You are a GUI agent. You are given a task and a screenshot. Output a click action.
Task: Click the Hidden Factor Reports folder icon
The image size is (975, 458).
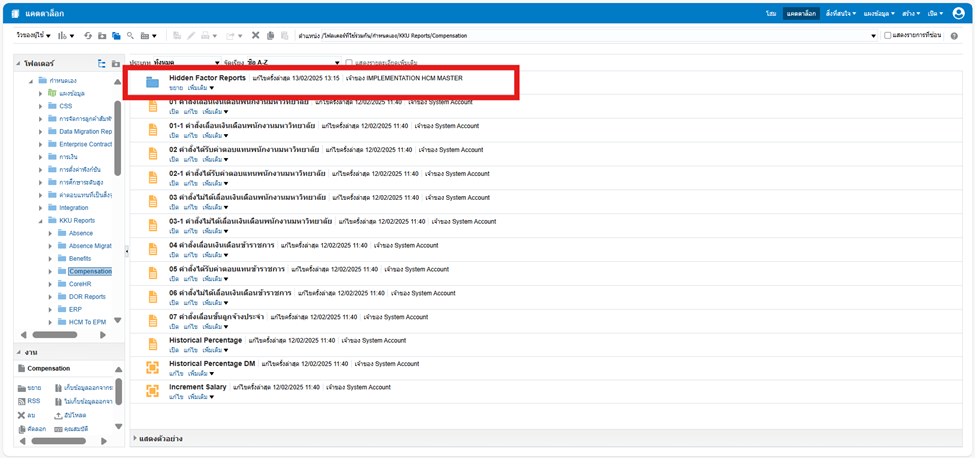(x=153, y=82)
